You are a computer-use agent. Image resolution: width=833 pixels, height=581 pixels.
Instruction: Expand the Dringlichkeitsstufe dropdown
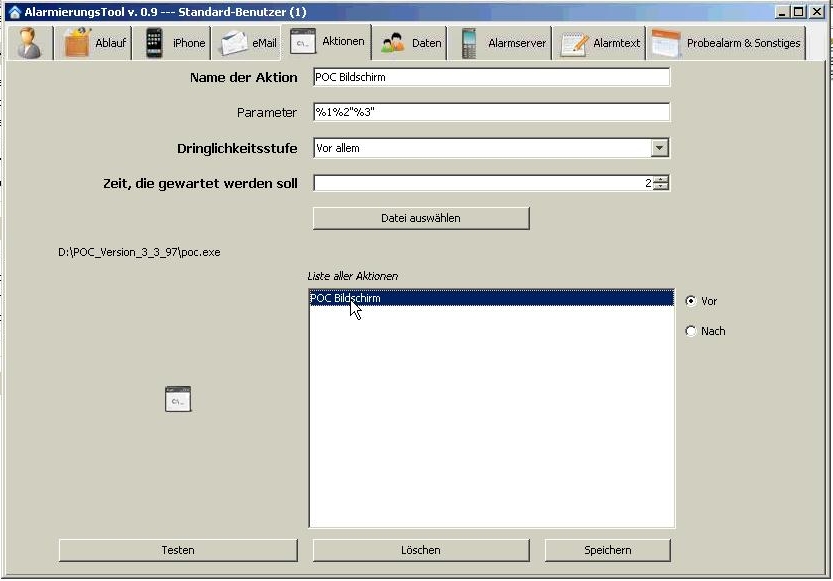(659, 148)
